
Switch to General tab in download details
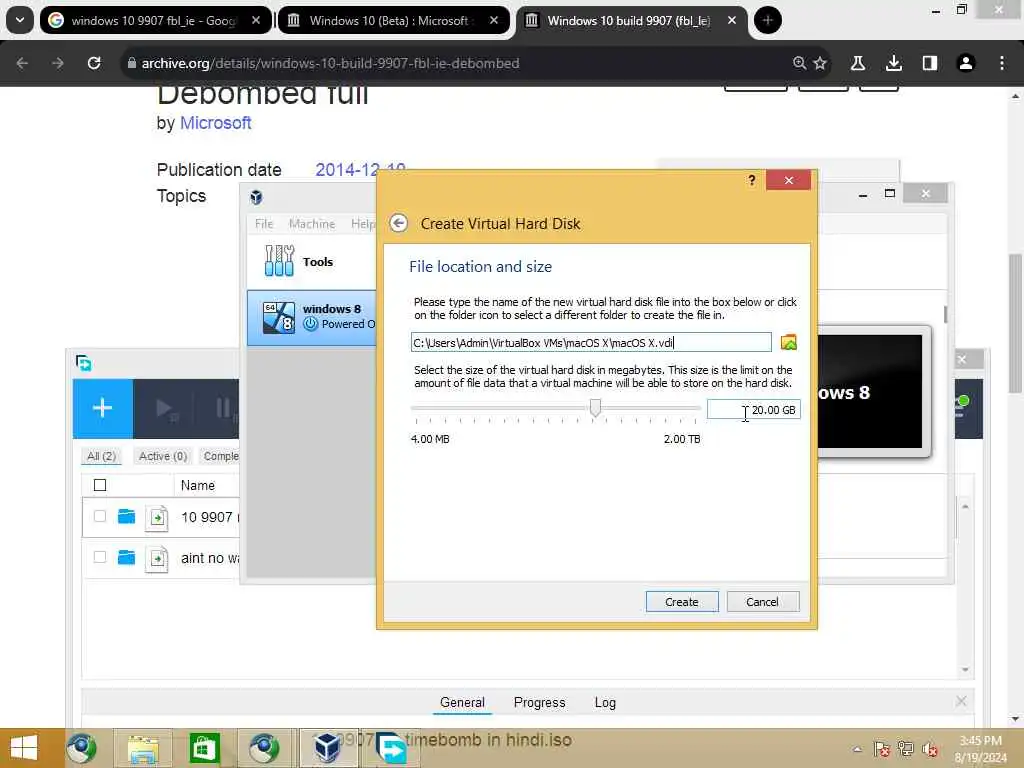point(462,703)
